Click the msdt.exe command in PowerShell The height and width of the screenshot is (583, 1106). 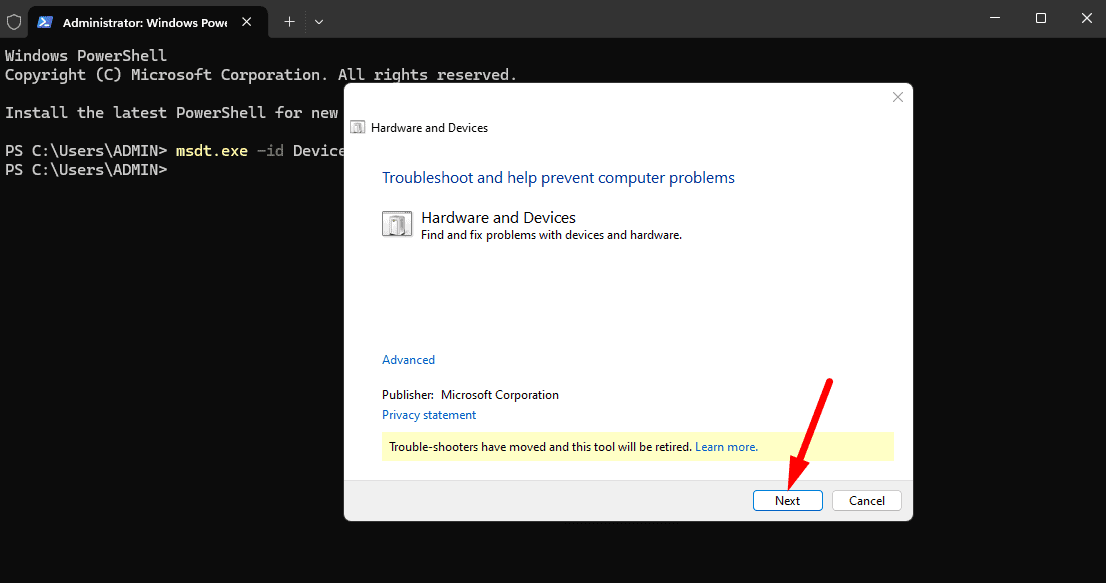point(212,151)
